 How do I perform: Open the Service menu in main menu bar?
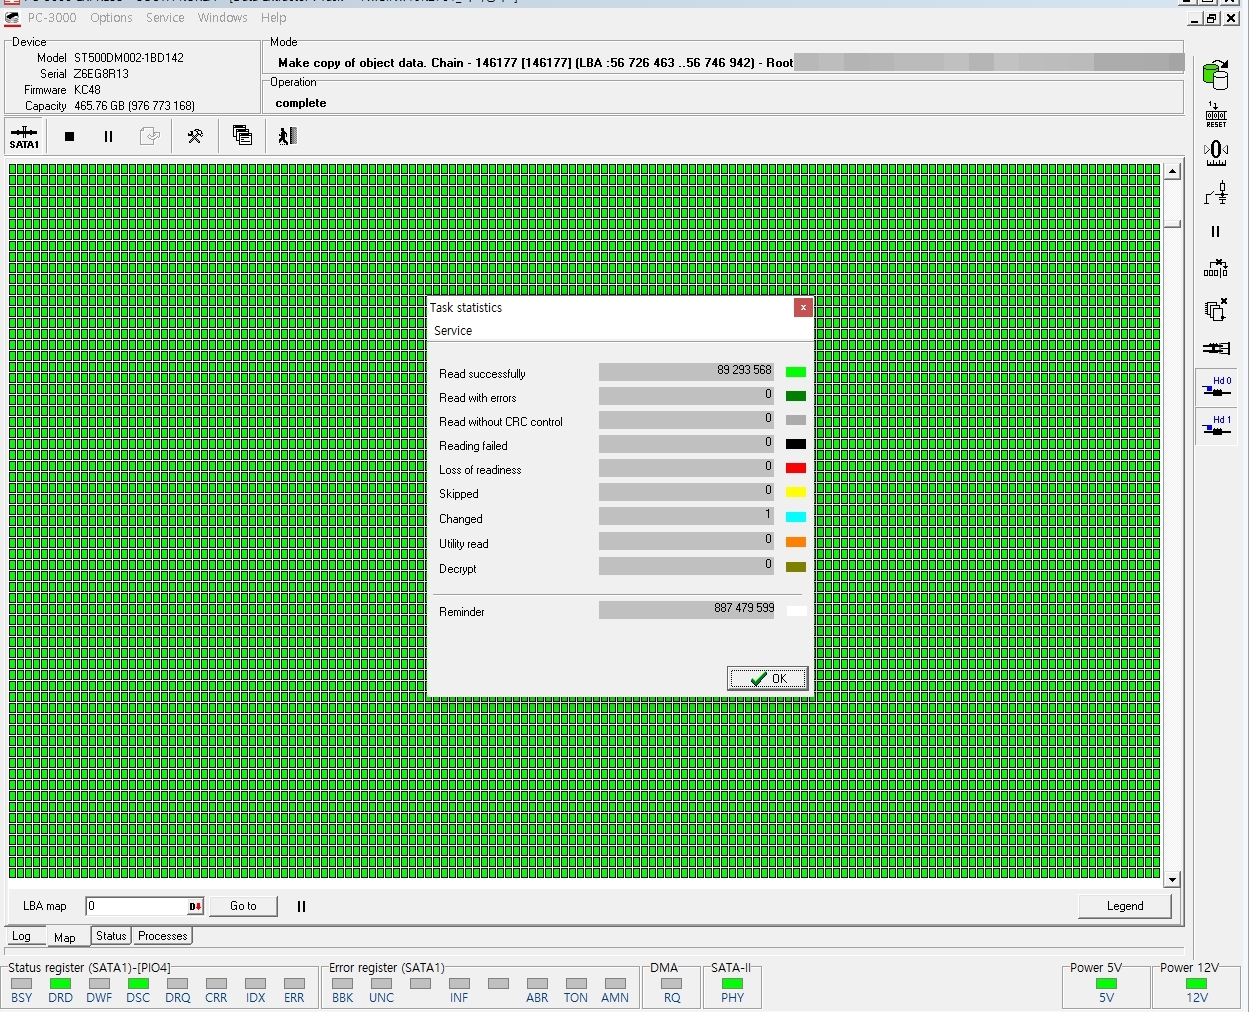pyautogui.click(x=165, y=18)
